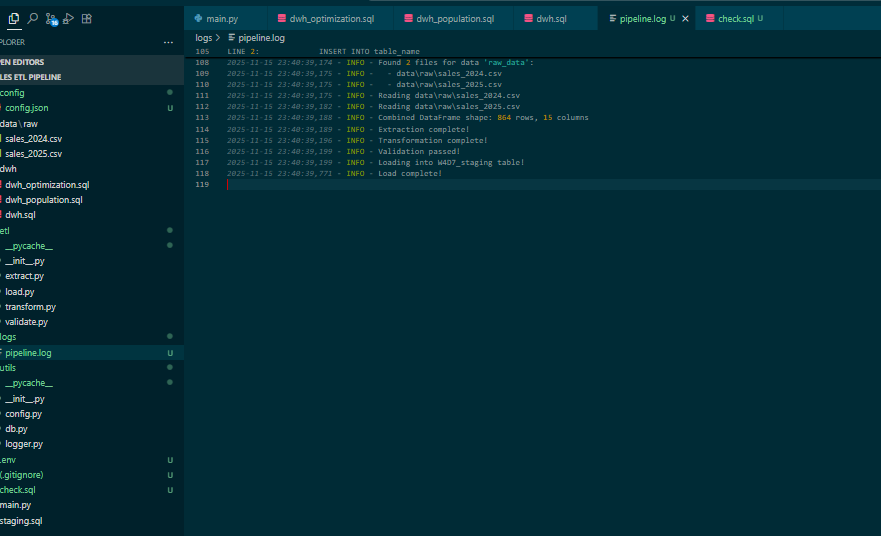Image resolution: width=881 pixels, height=536 pixels.
Task: Click log file icon on pipeline.log tab
Action: tap(613, 19)
